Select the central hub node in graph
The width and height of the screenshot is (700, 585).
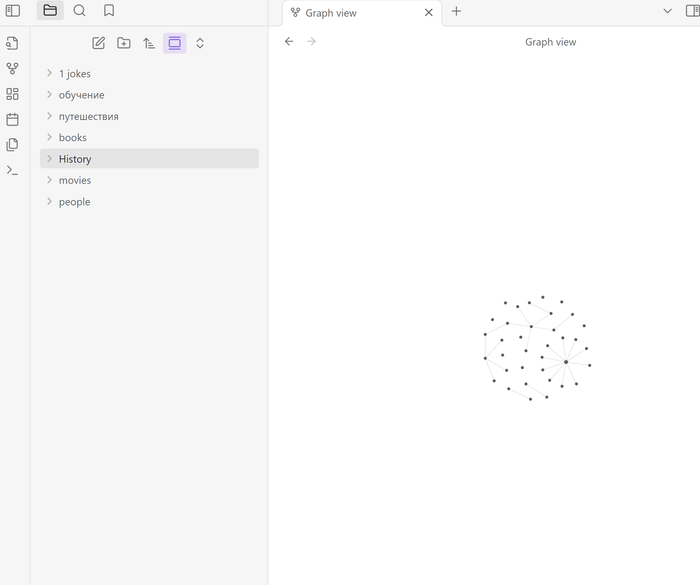tap(566, 362)
